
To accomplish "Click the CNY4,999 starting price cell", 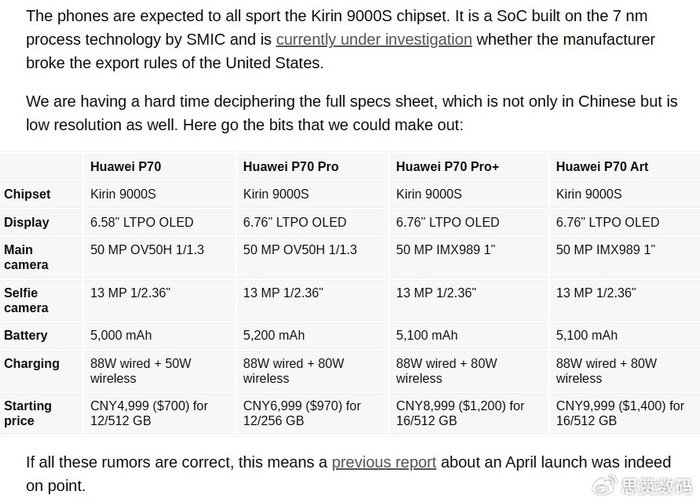I will tap(149, 413).
